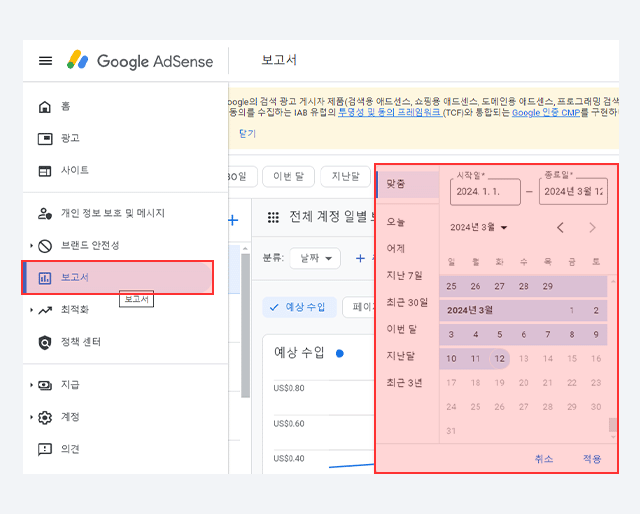The height and width of the screenshot is (514, 640).
Task: Click the 시작일 date input field
Action: pyautogui.click(x=485, y=191)
